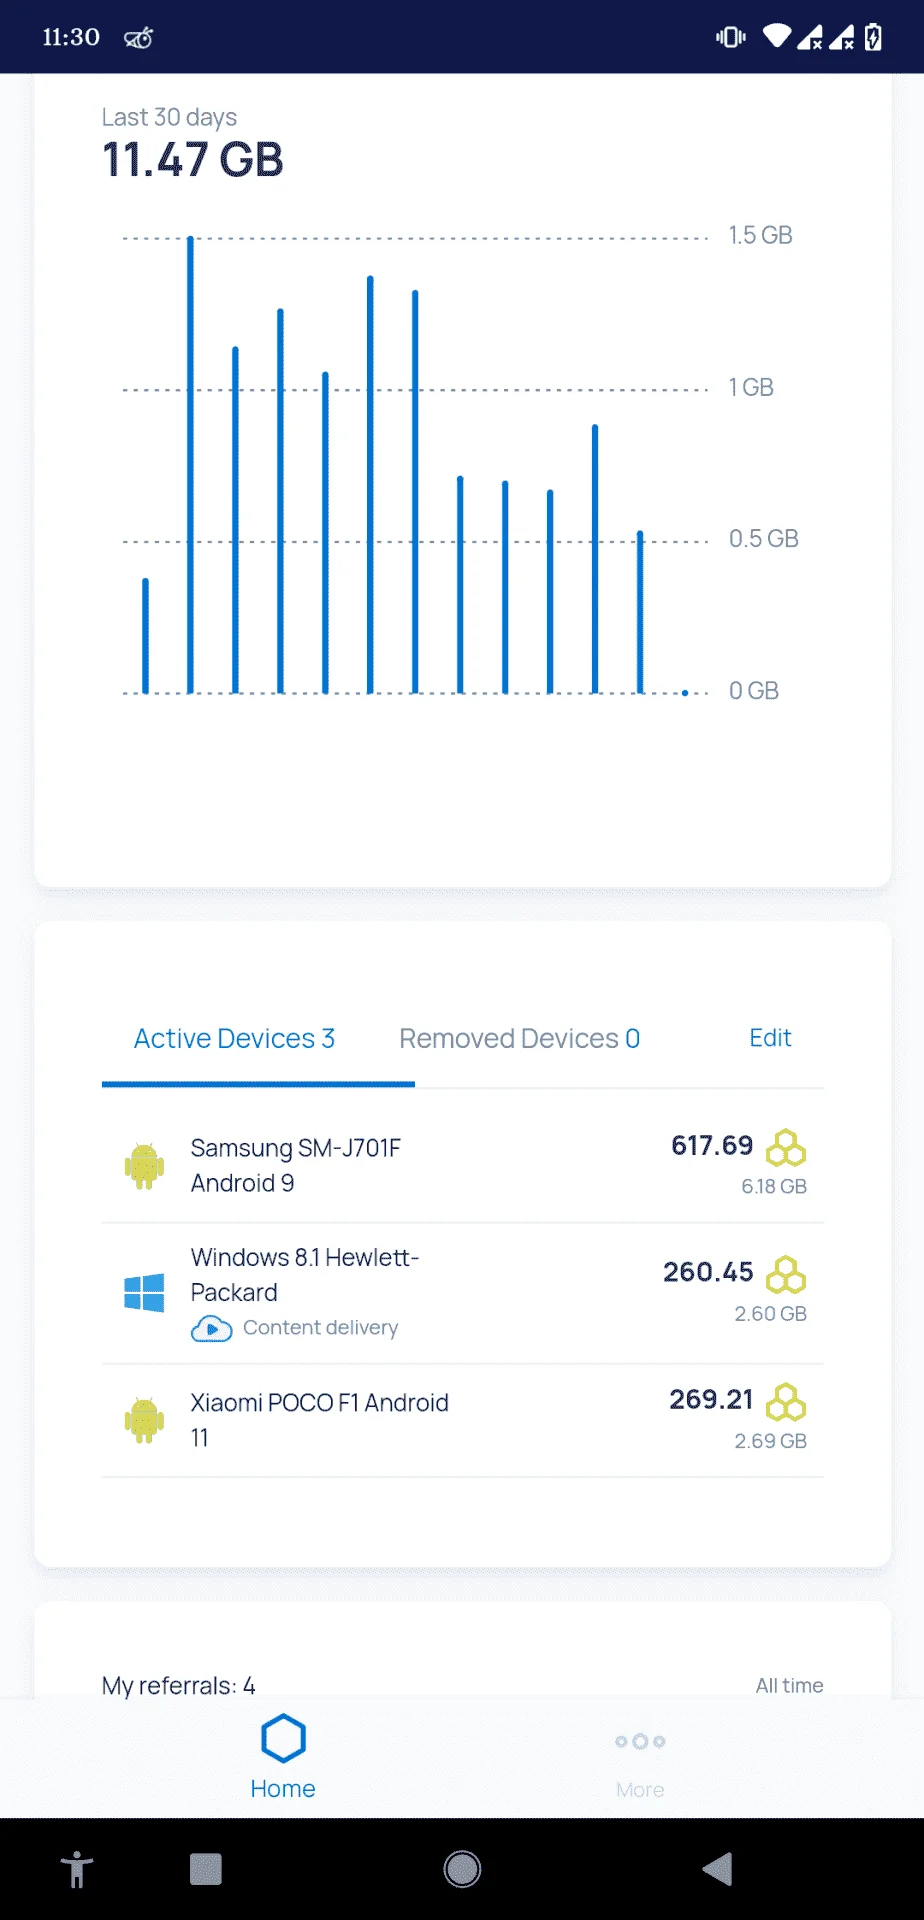Image resolution: width=924 pixels, height=1920 pixels.
Task: Select the tallest bar in usage chart
Action: point(190,465)
